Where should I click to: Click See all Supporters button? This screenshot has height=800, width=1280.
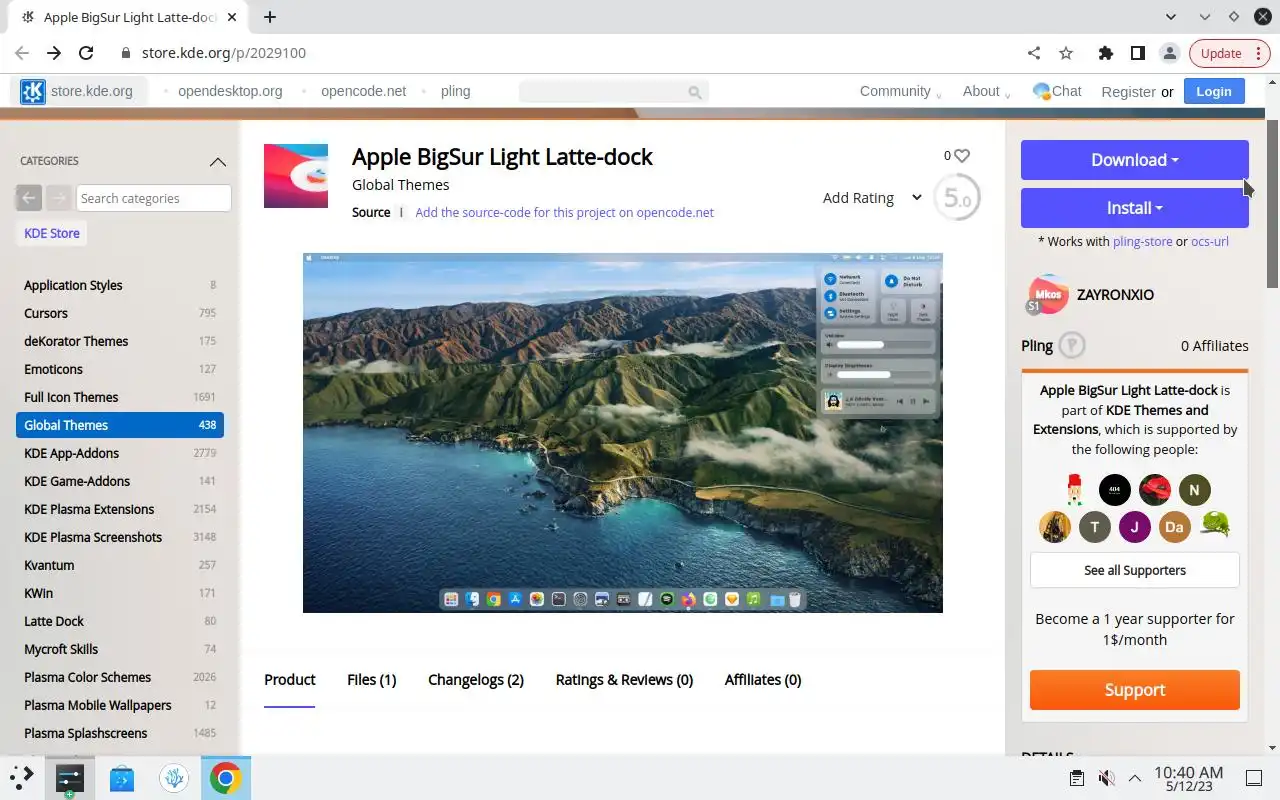1135,570
